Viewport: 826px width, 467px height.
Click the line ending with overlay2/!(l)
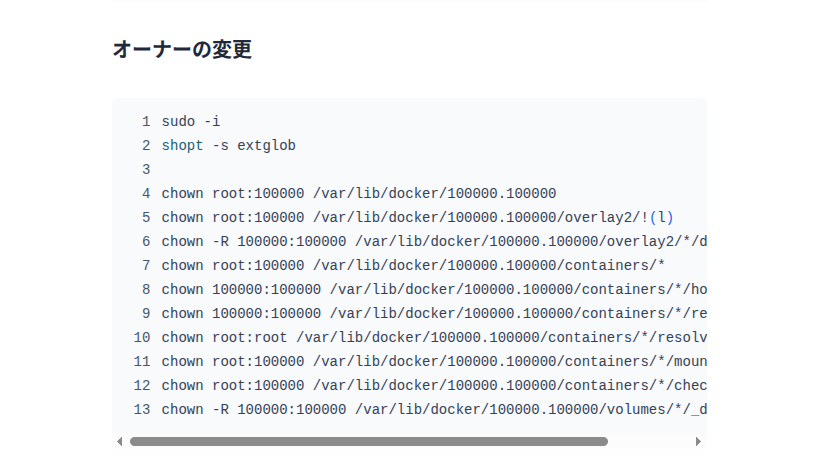pos(418,218)
